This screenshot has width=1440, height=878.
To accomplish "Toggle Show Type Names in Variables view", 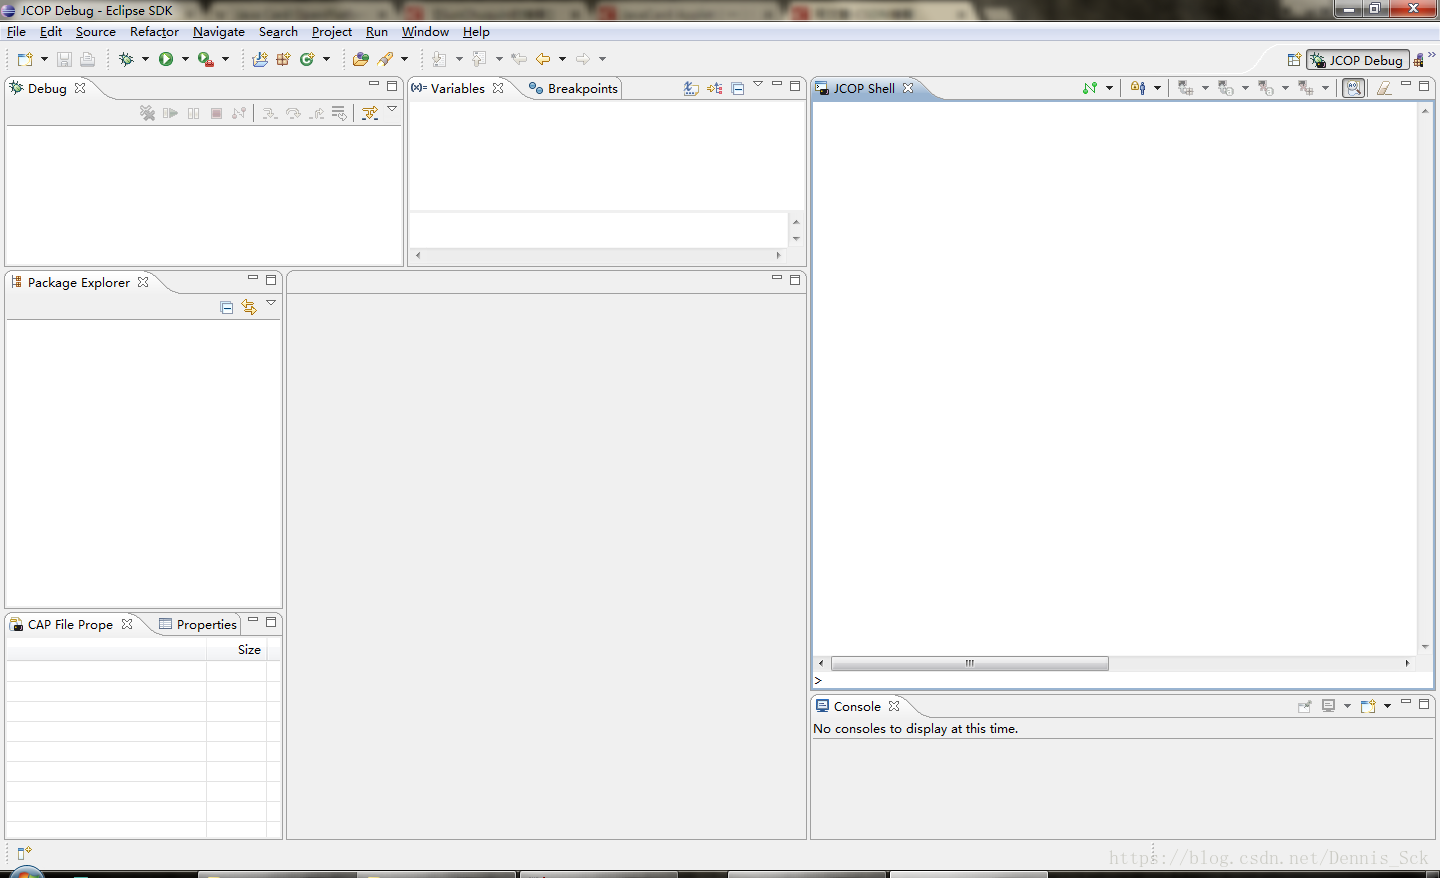I will [691, 88].
